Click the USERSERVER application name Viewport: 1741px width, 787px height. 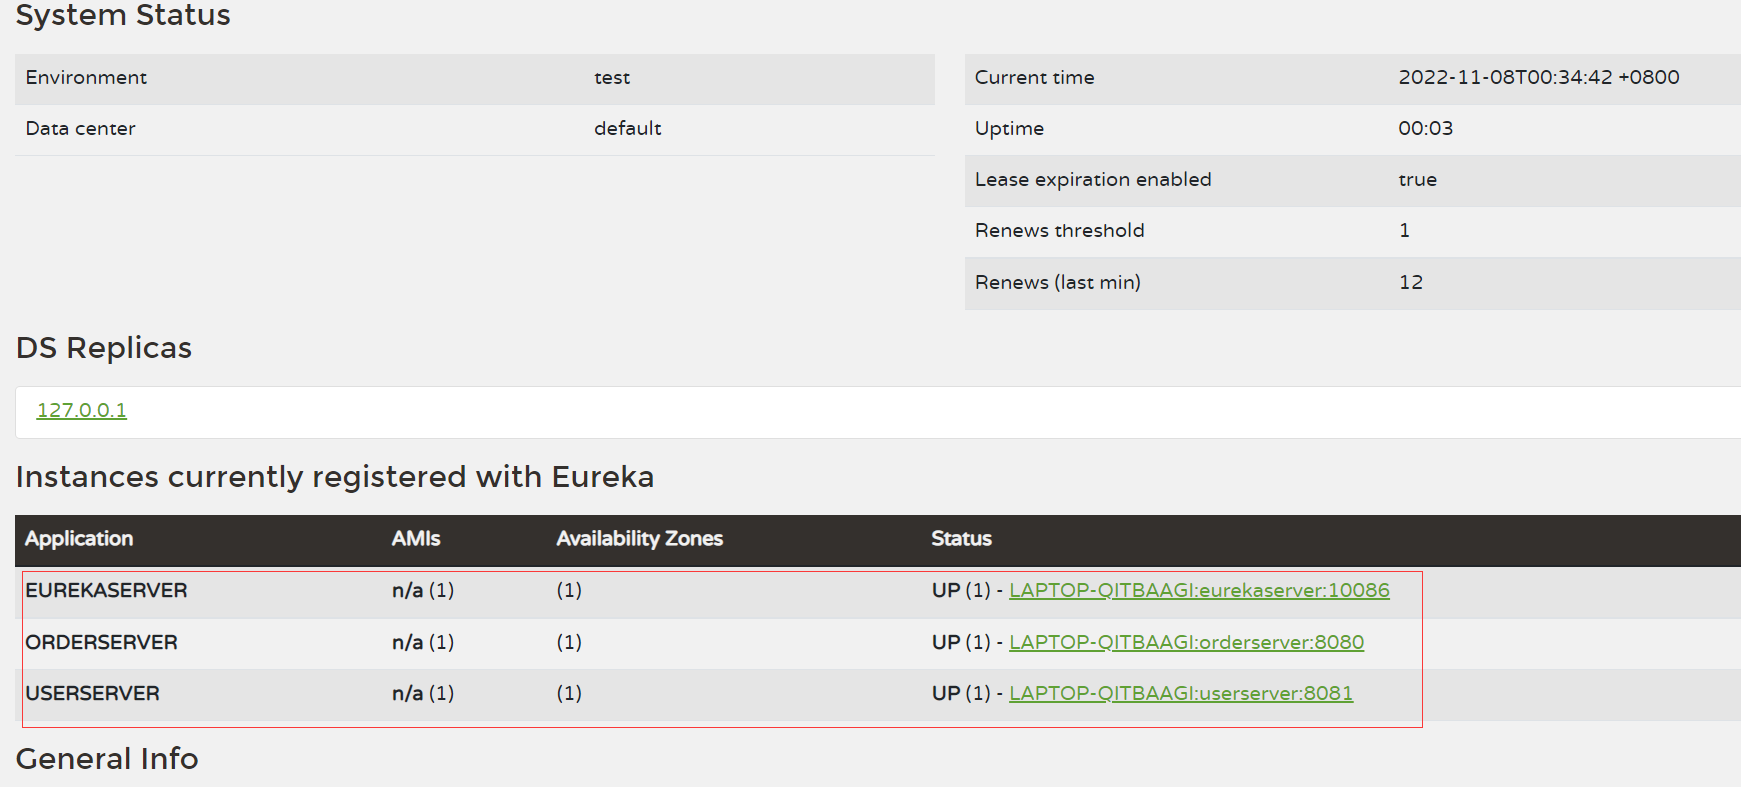point(92,693)
